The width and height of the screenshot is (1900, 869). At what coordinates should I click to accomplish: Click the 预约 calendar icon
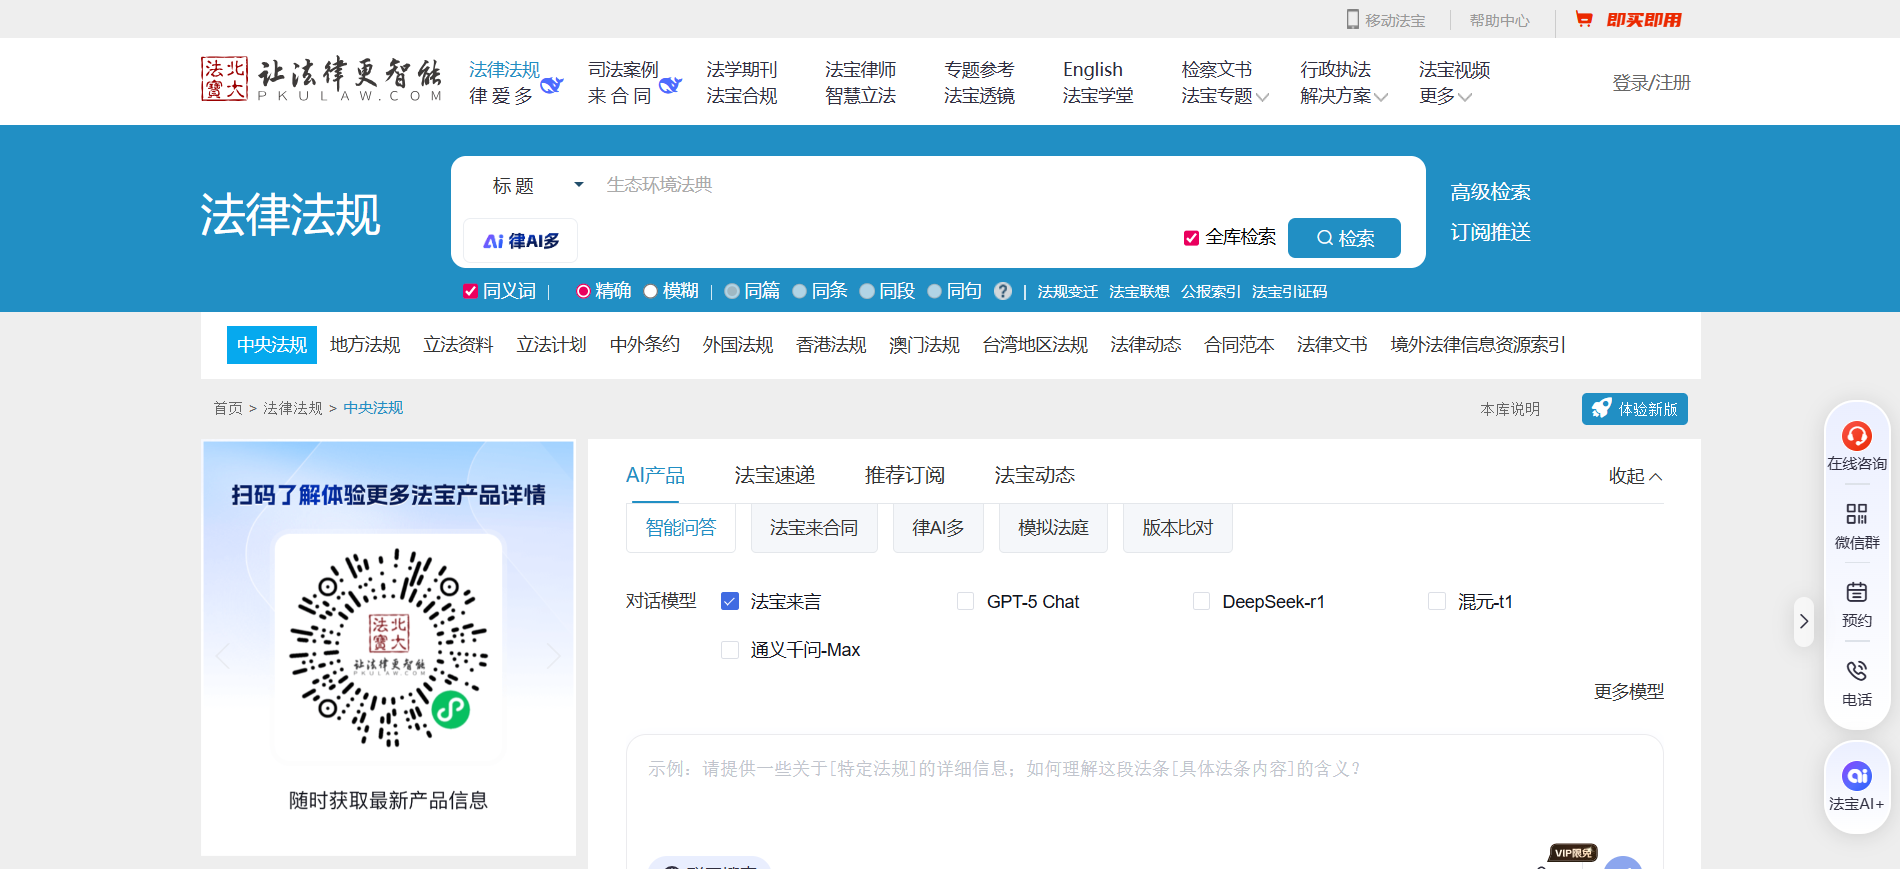coord(1857,592)
